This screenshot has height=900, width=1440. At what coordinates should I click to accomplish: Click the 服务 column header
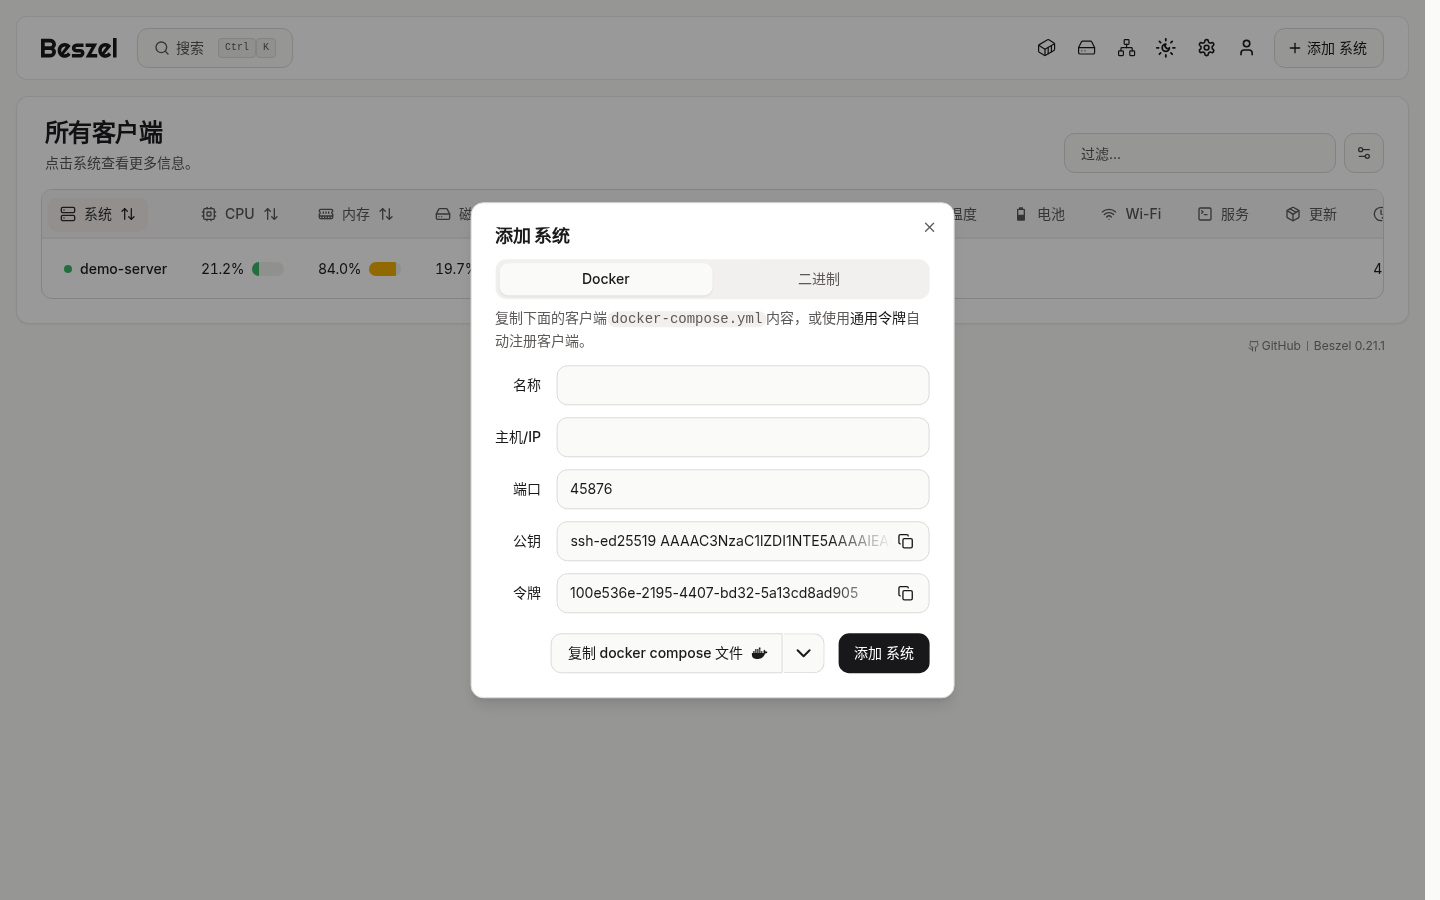click(x=1223, y=214)
